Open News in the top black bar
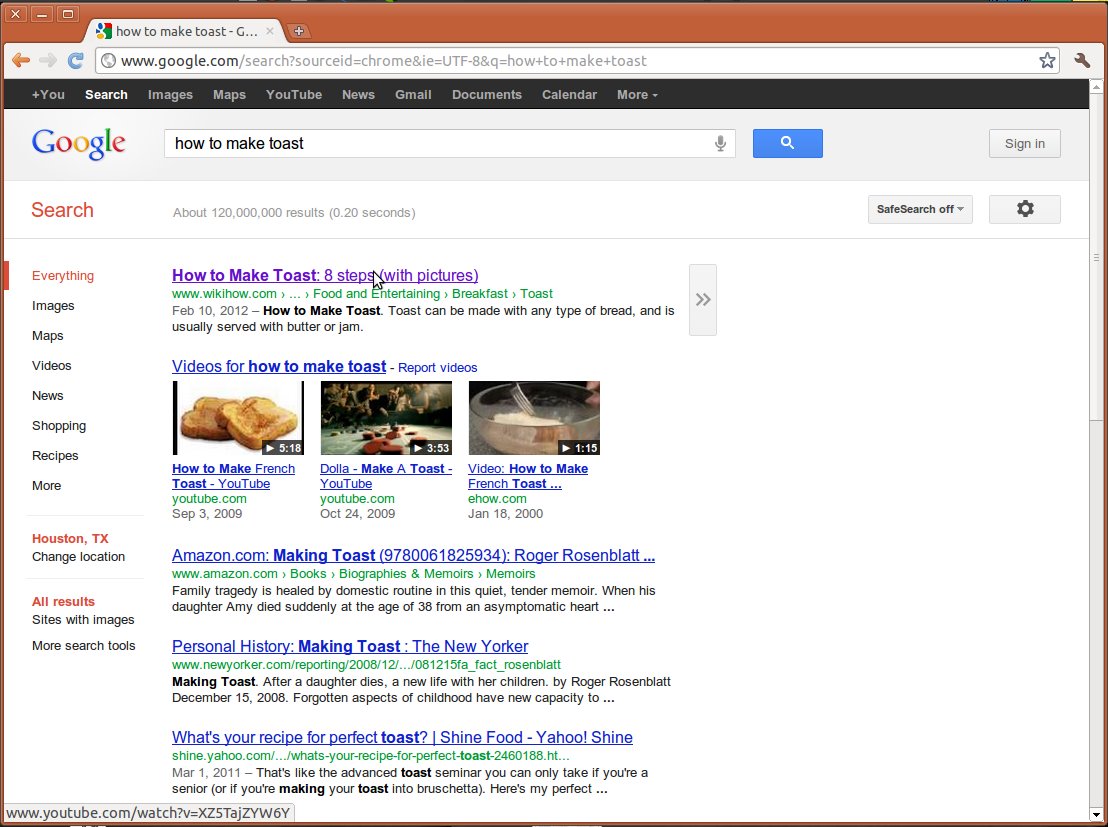This screenshot has width=1108, height=827. click(x=358, y=95)
